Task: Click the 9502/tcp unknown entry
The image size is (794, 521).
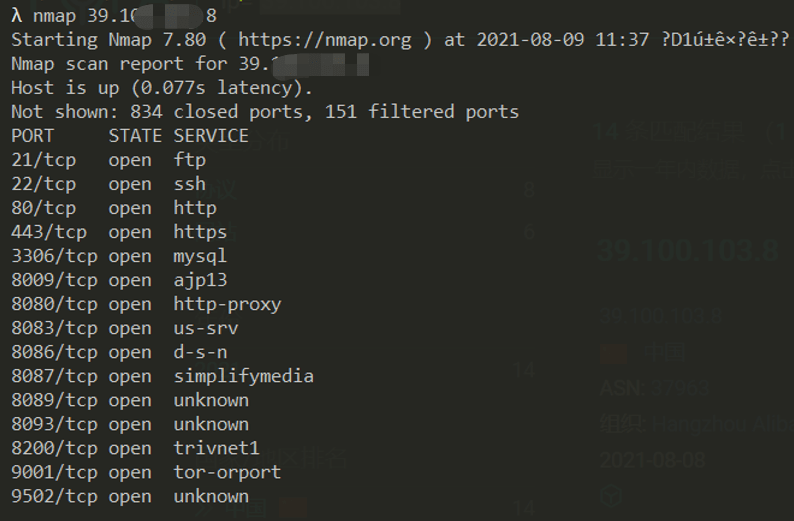Action: [130, 497]
